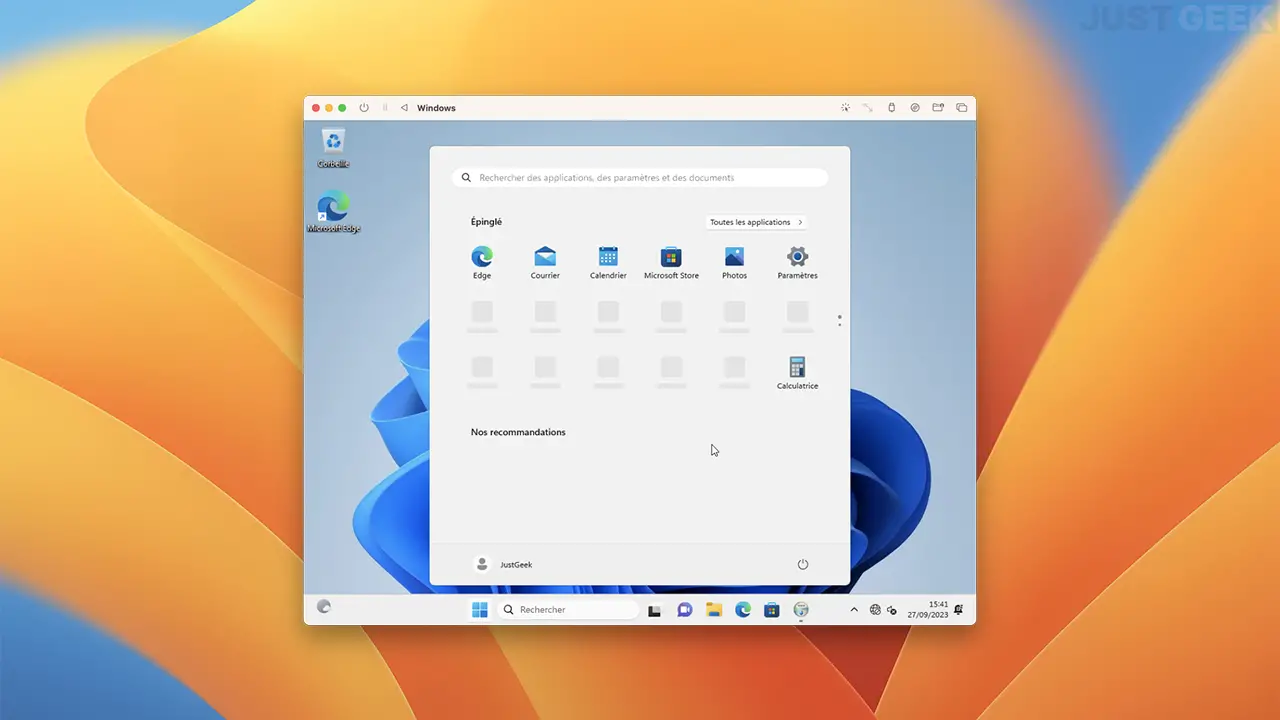This screenshot has width=1280, height=720.
Task: Click the left-pointing triangle in VM toolbar
Action: [404, 108]
